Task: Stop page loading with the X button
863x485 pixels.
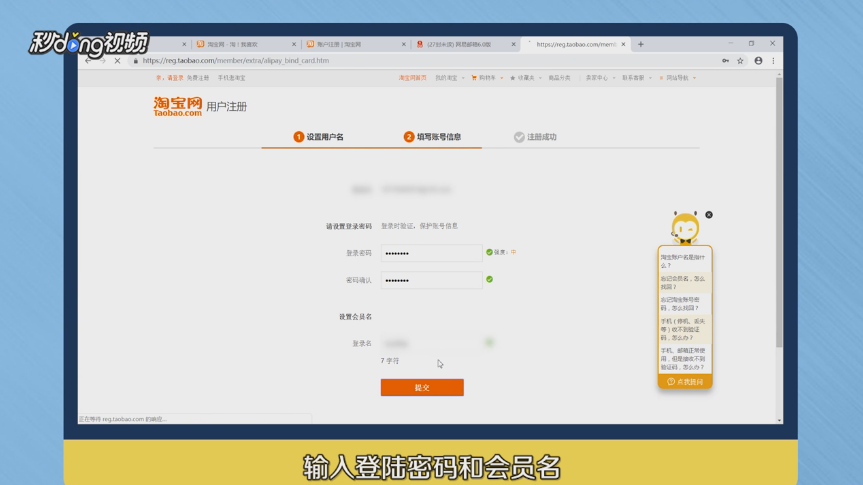Action: (x=117, y=61)
